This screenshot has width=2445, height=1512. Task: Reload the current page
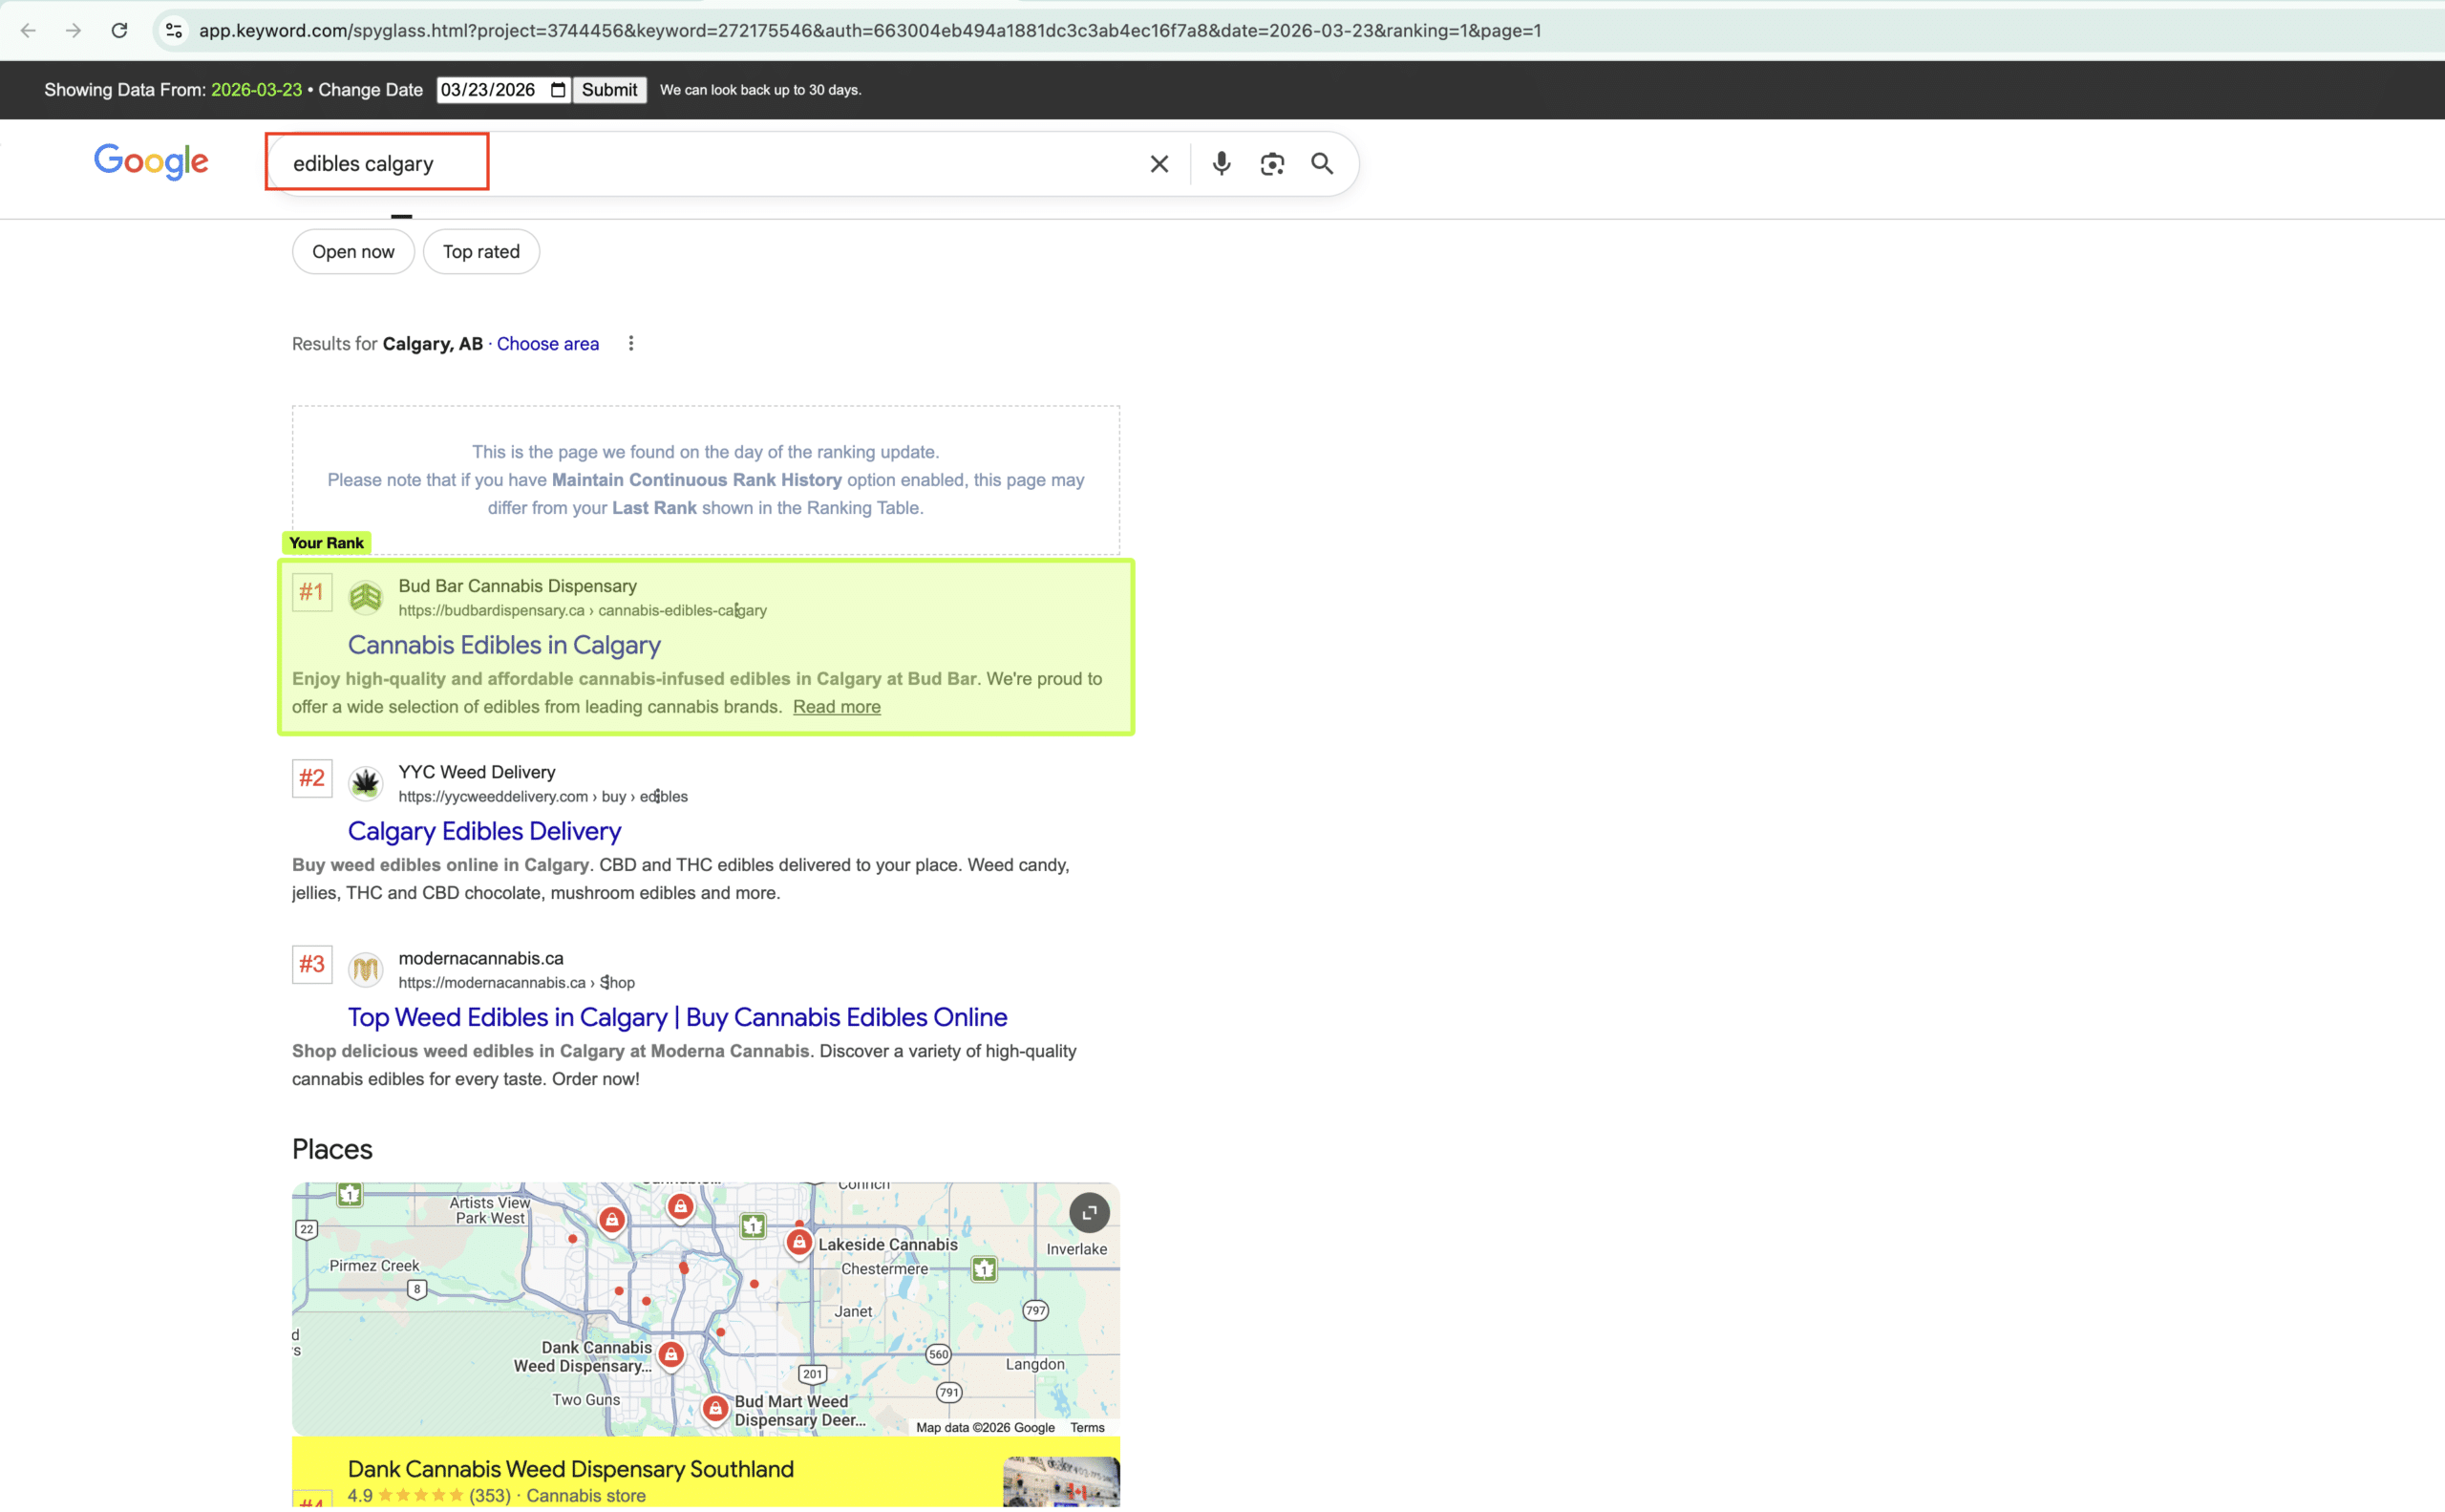119,30
